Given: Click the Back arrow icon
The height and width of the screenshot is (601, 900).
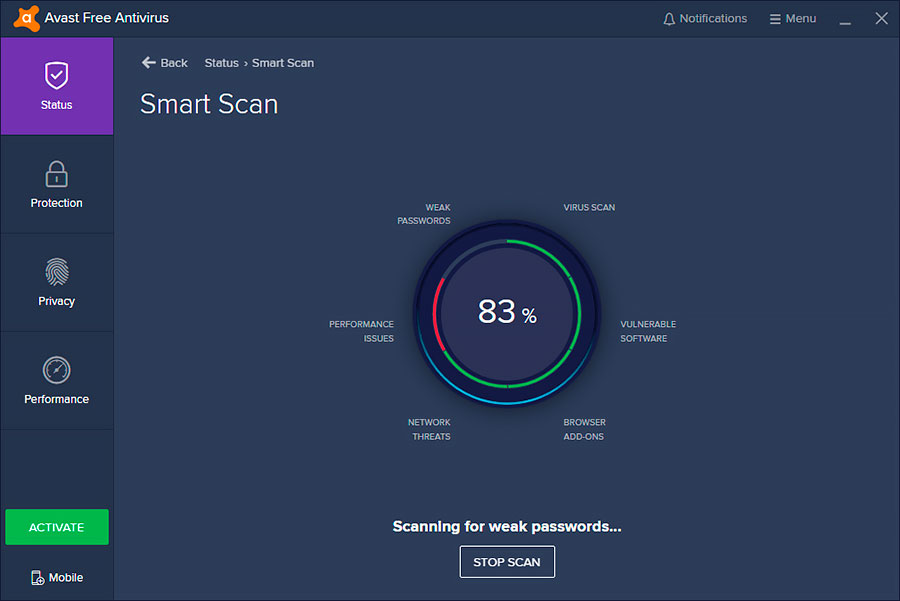Looking at the screenshot, I should pyautogui.click(x=149, y=63).
